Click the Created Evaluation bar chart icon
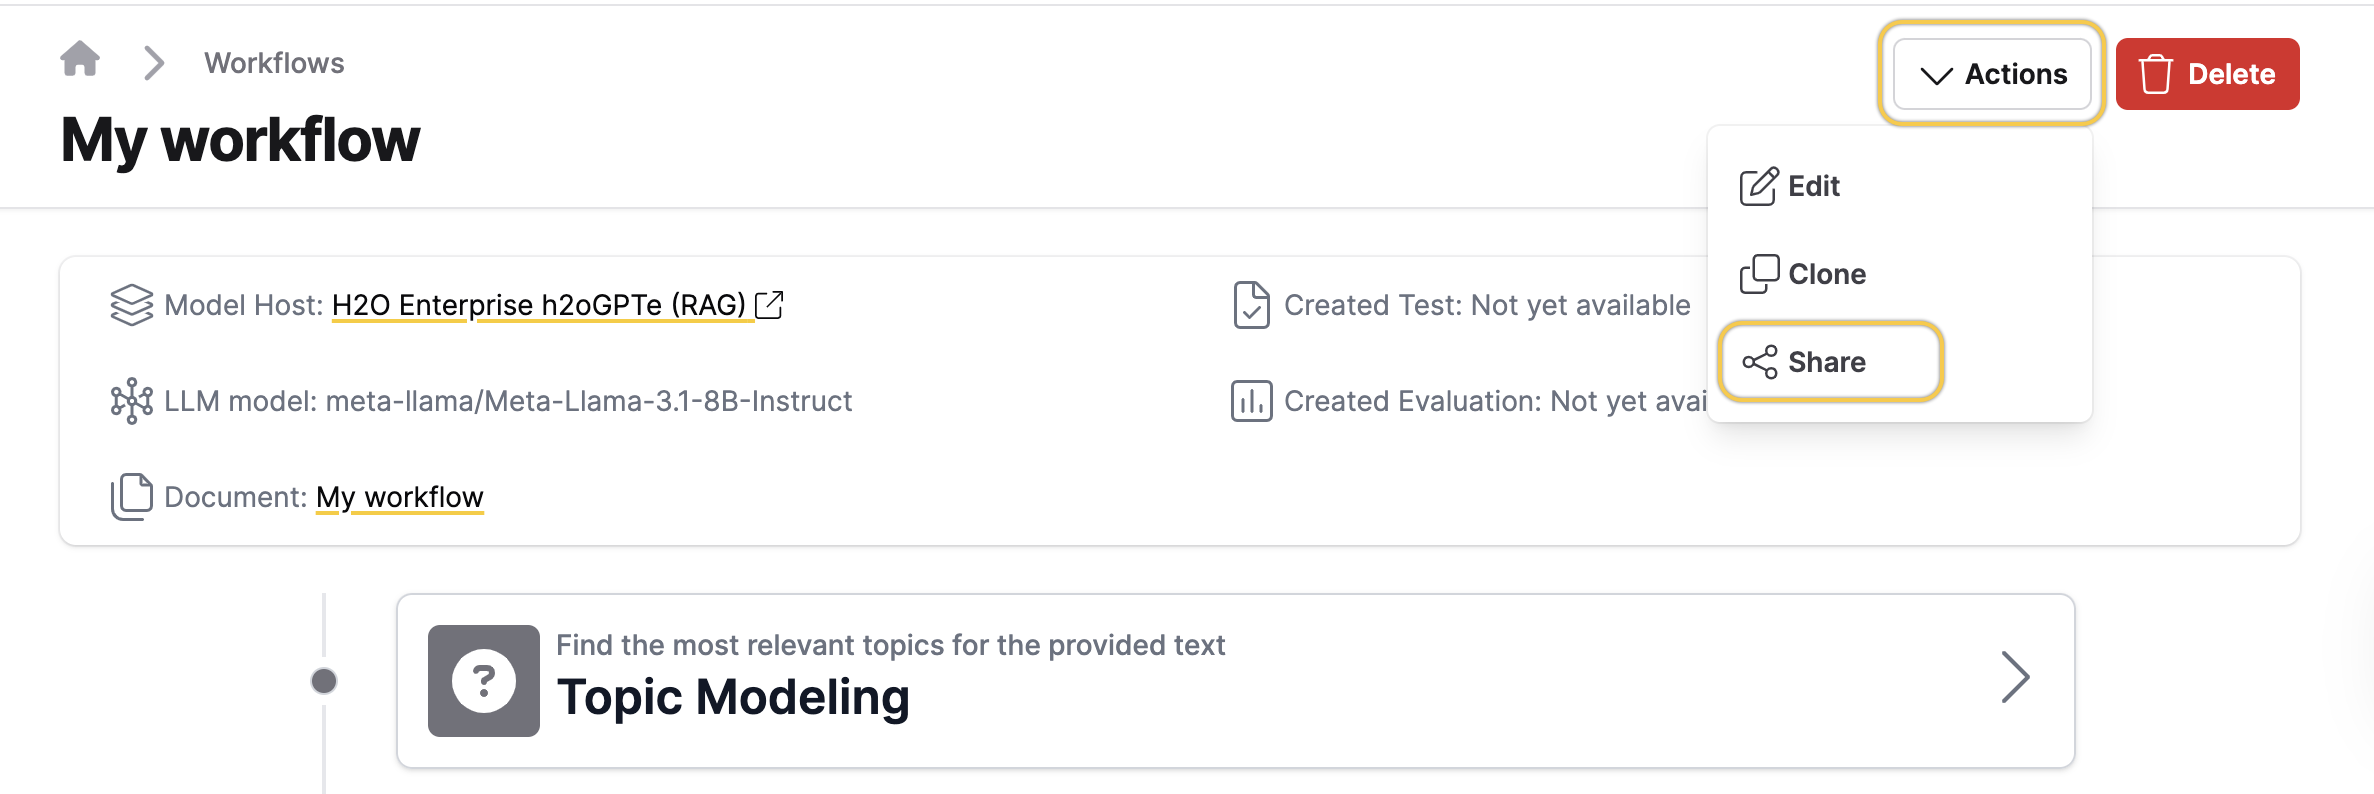The height and width of the screenshot is (794, 2374). [1251, 400]
